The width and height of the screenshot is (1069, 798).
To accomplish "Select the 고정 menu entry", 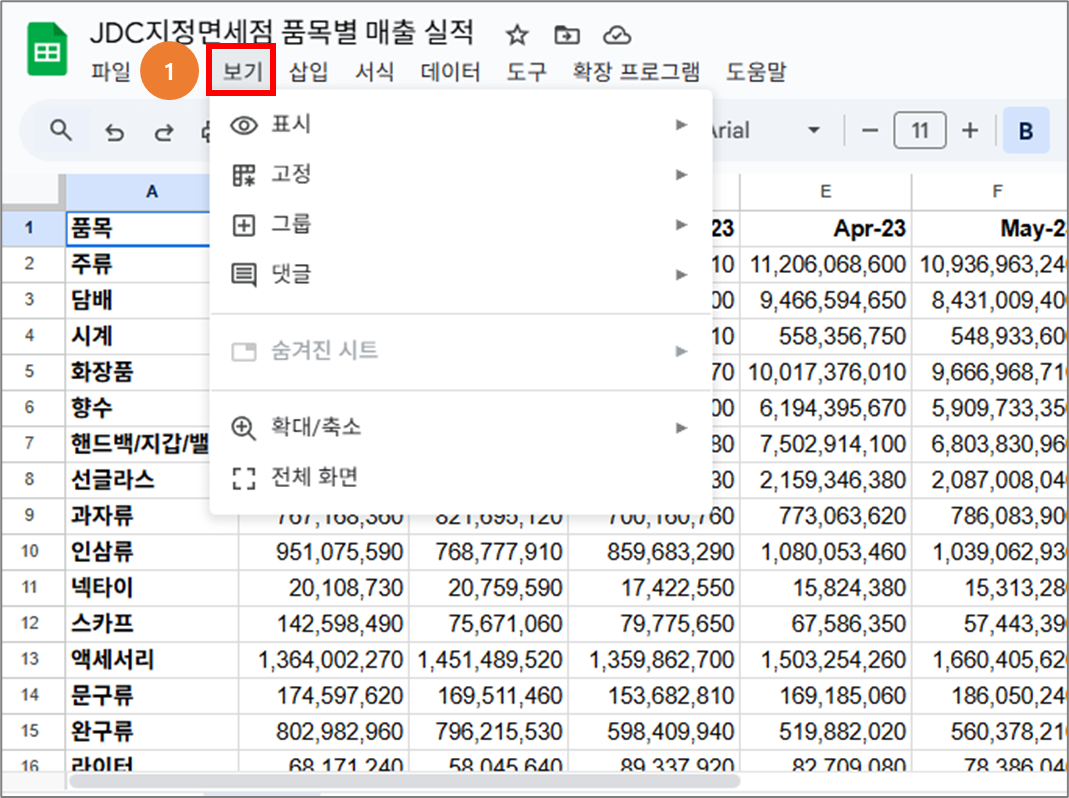I will pos(461,175).
